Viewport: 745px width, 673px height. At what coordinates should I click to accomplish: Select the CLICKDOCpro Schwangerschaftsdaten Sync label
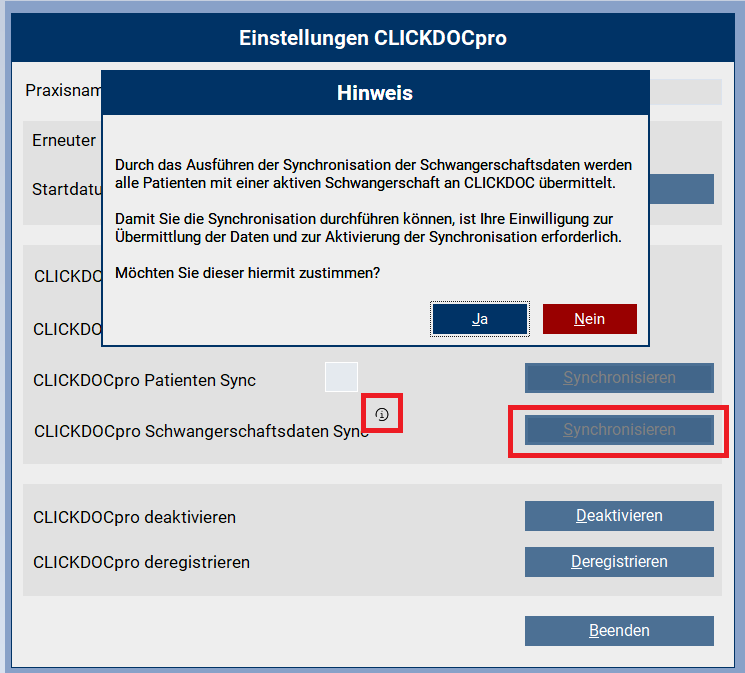(x=200, y=432)
